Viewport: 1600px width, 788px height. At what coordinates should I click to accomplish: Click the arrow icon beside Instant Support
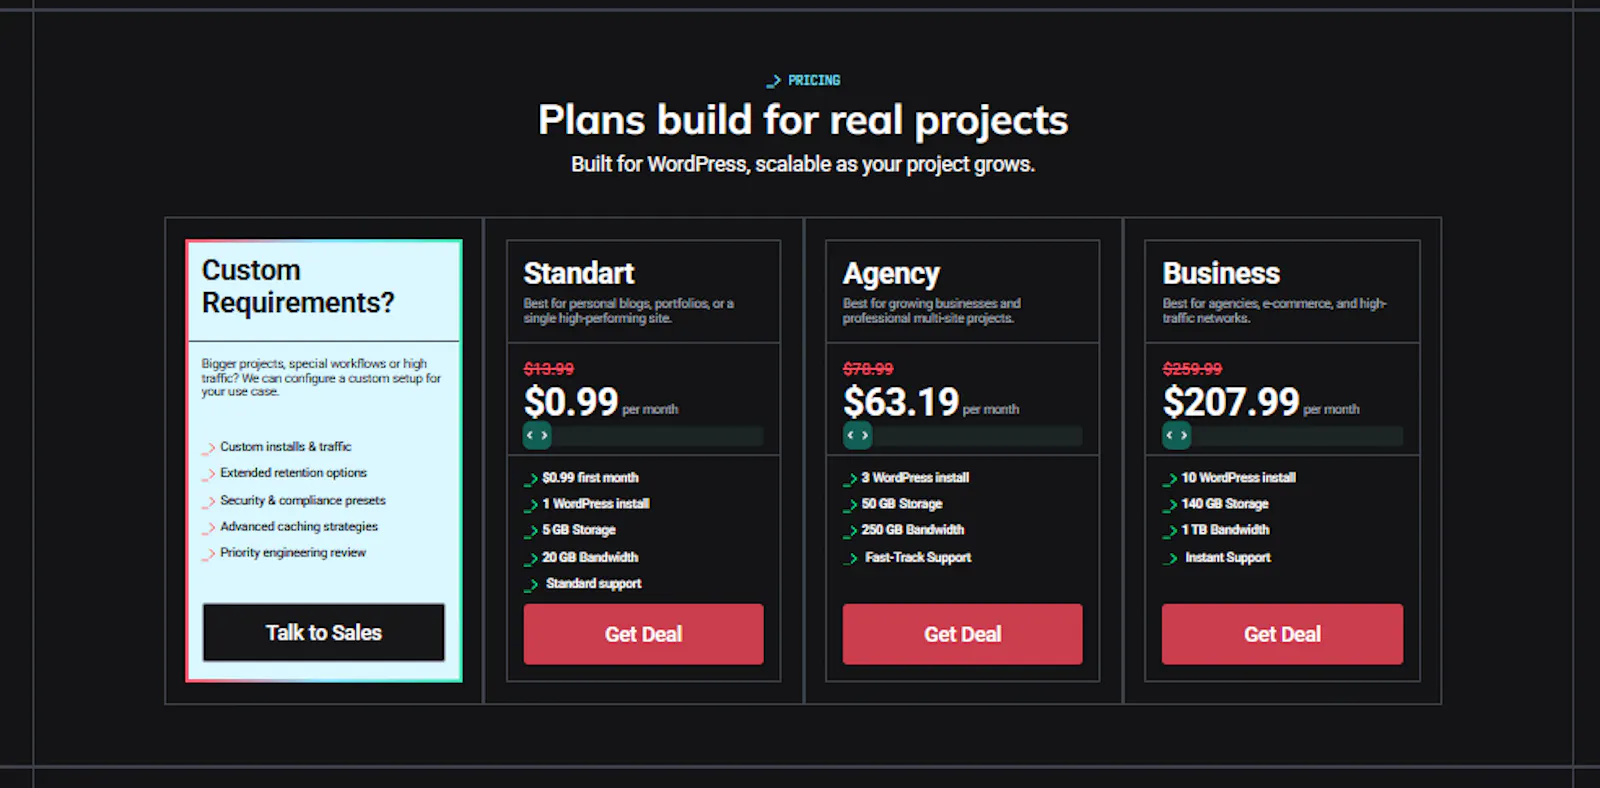click(x=1170, y=559)
